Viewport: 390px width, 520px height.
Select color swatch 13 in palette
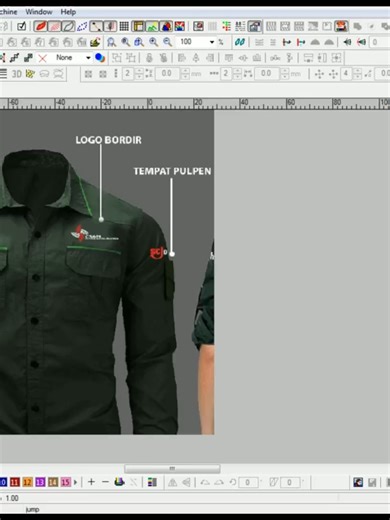click(40, 482)
